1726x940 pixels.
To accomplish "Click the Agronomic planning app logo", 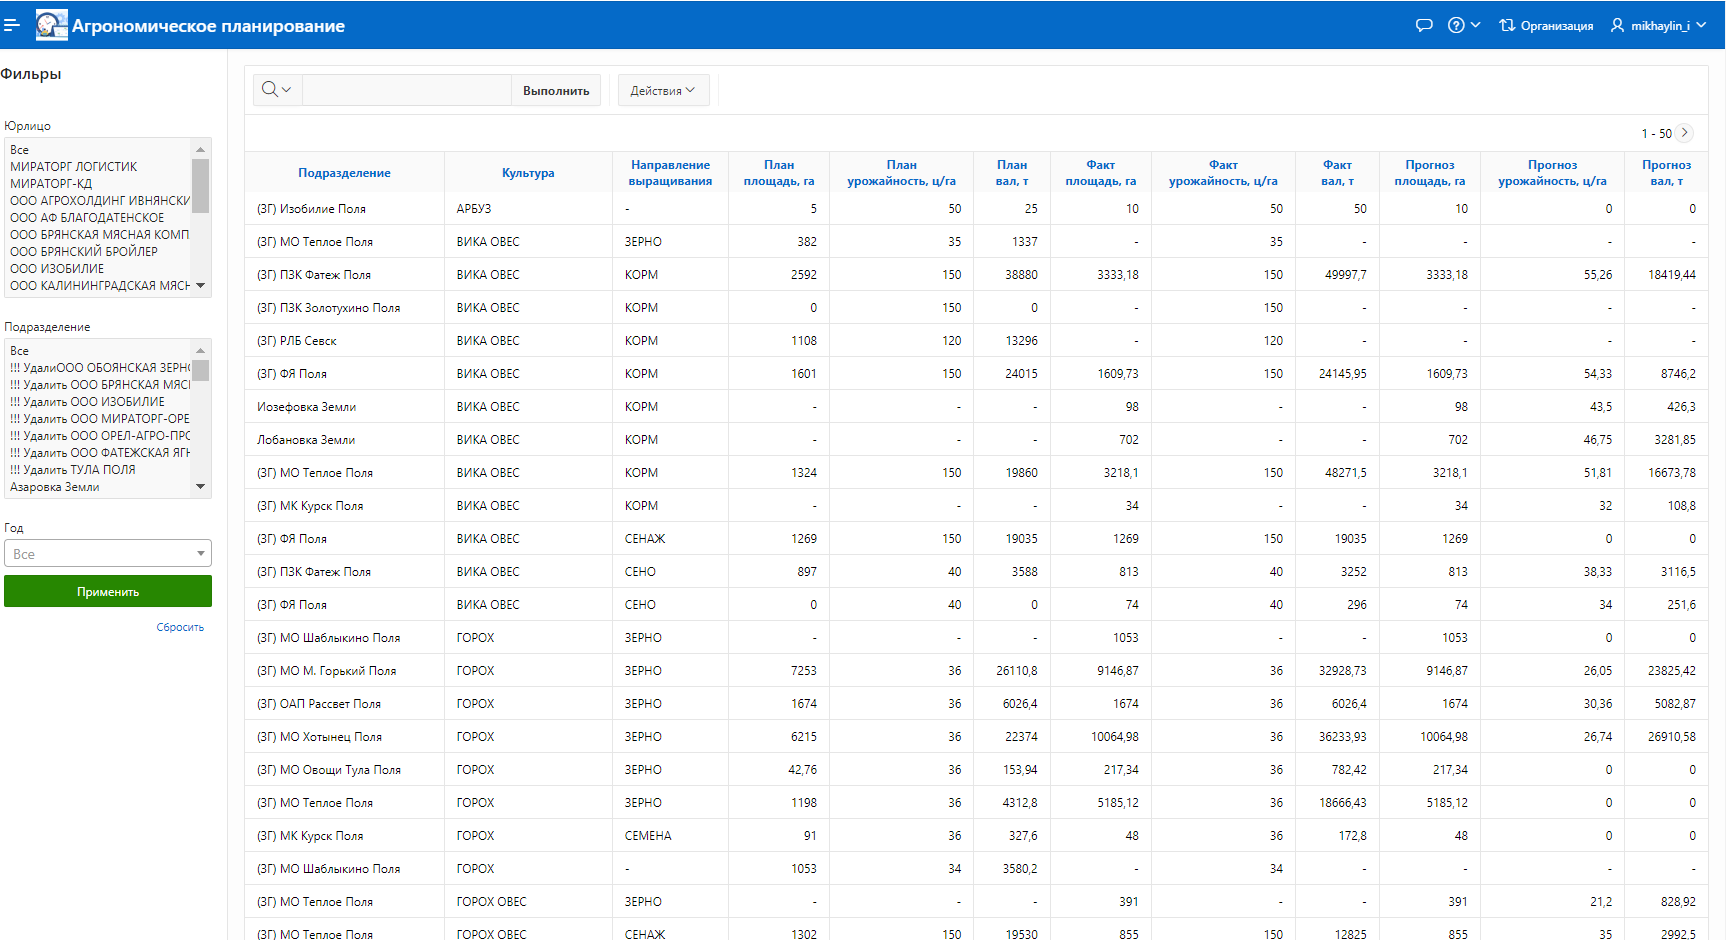I will point(51,25).
